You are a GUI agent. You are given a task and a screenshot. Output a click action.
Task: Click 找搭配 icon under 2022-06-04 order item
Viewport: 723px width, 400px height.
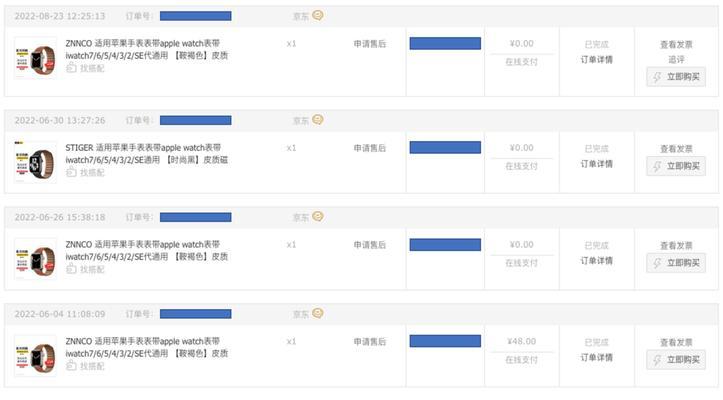click(71, 366)
